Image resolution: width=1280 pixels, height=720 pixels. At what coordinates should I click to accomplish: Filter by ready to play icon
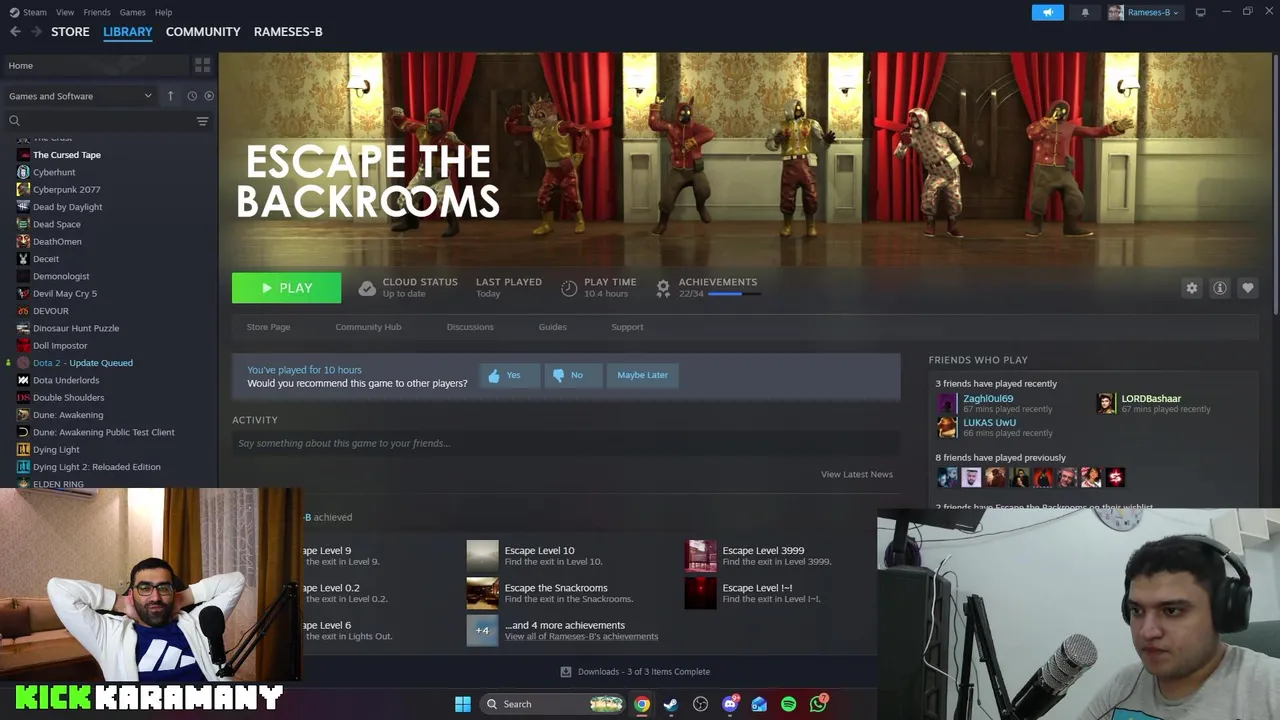[209, 96]
